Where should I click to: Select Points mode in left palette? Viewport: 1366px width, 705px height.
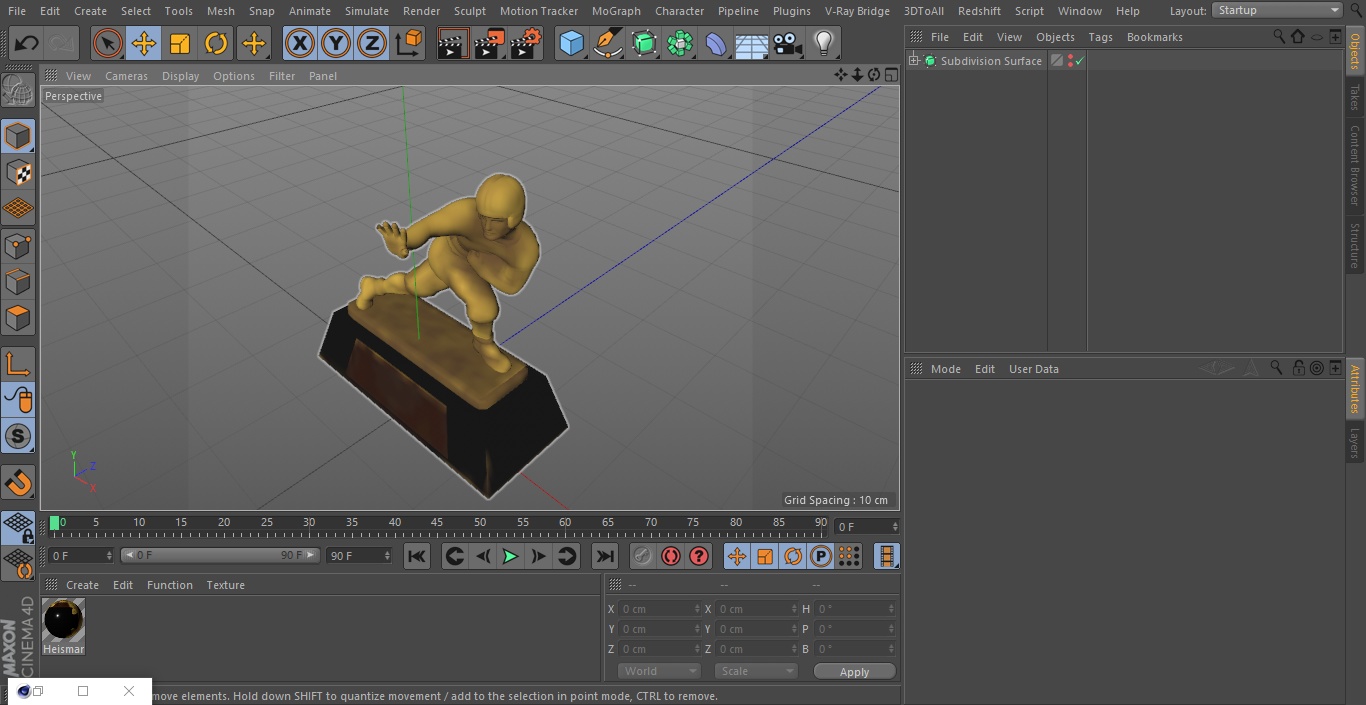[18, 246]
